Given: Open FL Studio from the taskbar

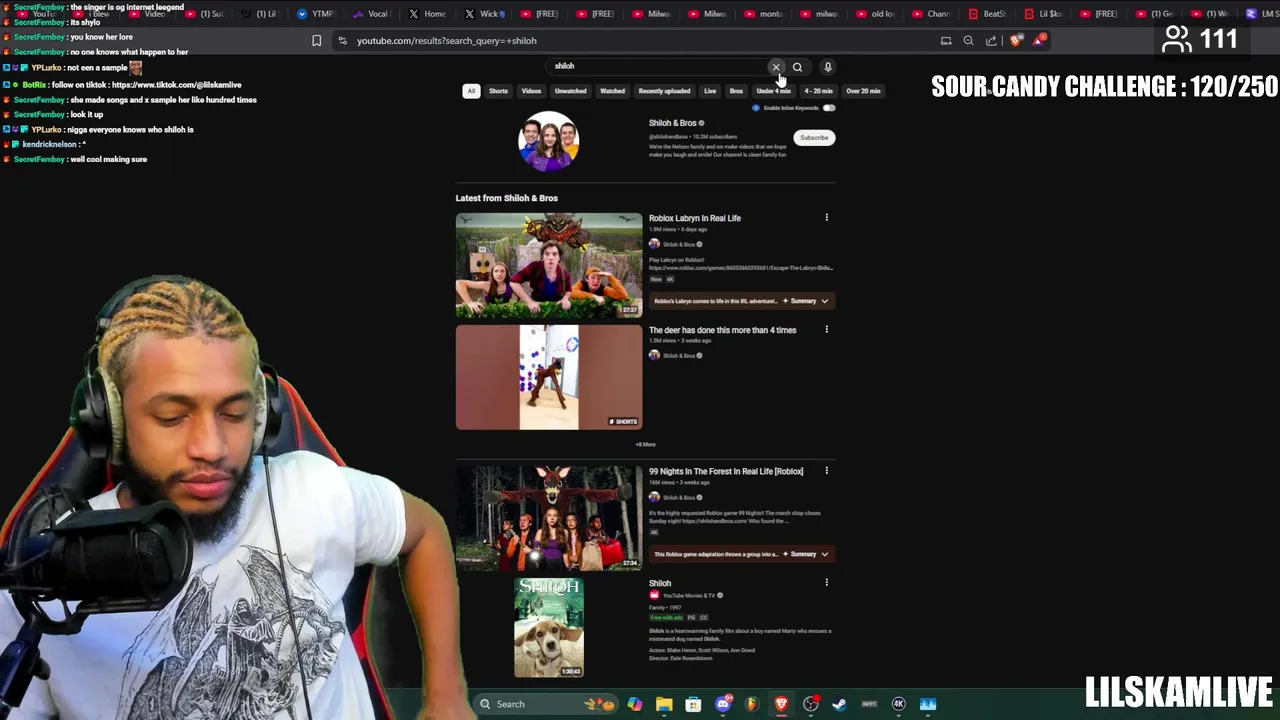Looking at the screenshot, I should tap(752, 704).
